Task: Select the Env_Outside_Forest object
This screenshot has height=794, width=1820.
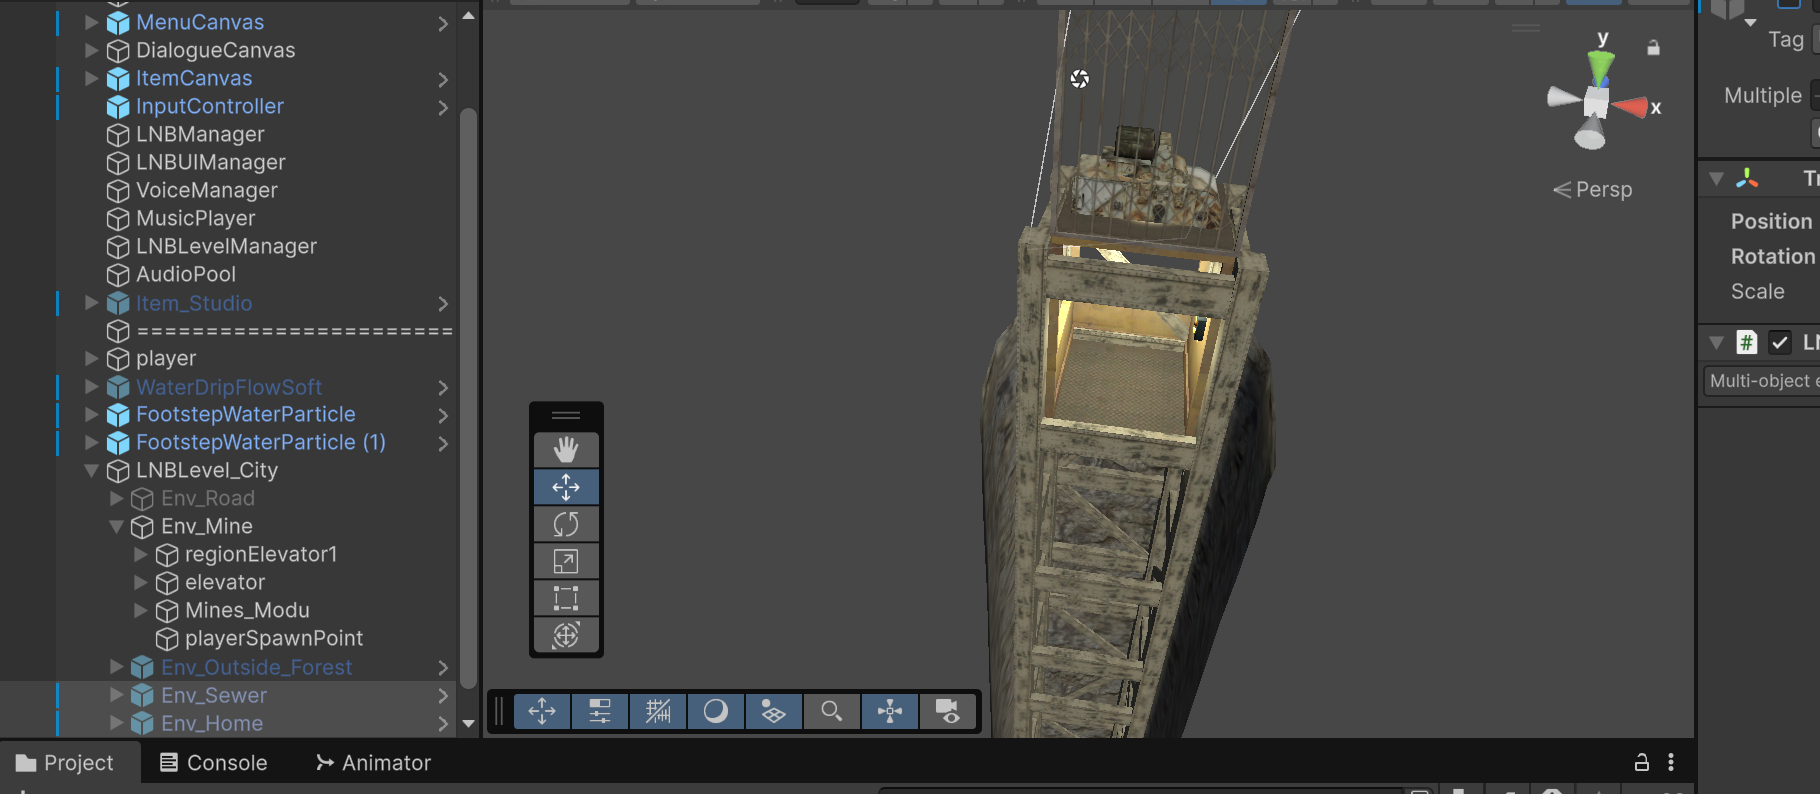Action: 257,667
